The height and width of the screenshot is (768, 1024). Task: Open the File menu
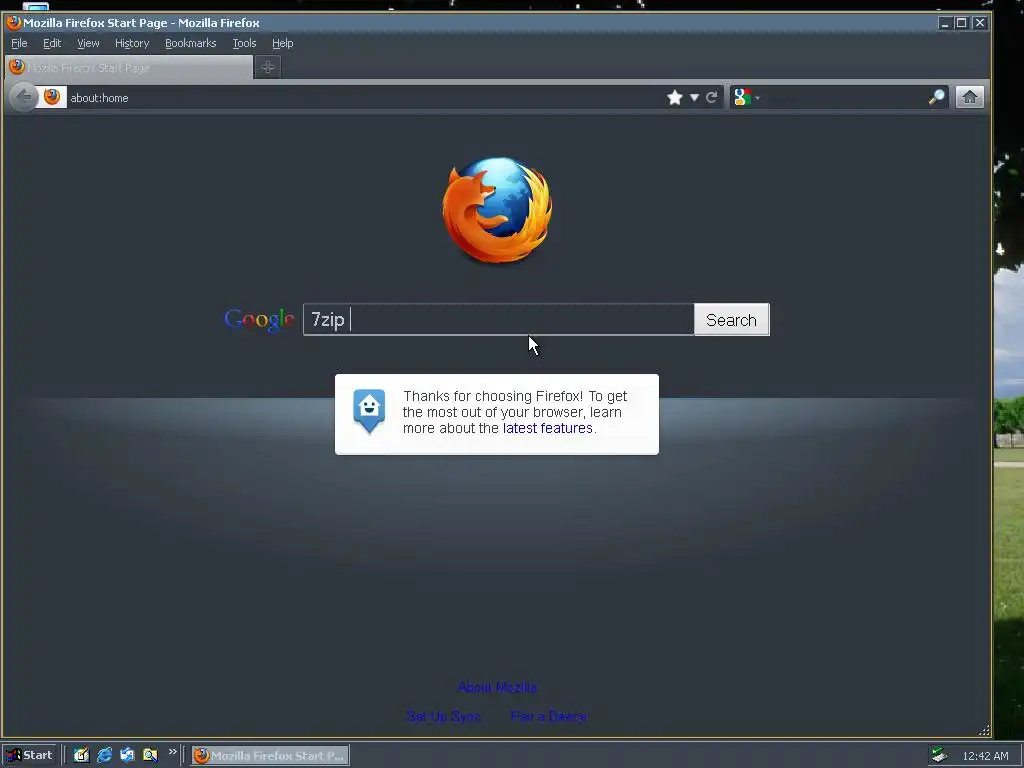pos(19,43)
